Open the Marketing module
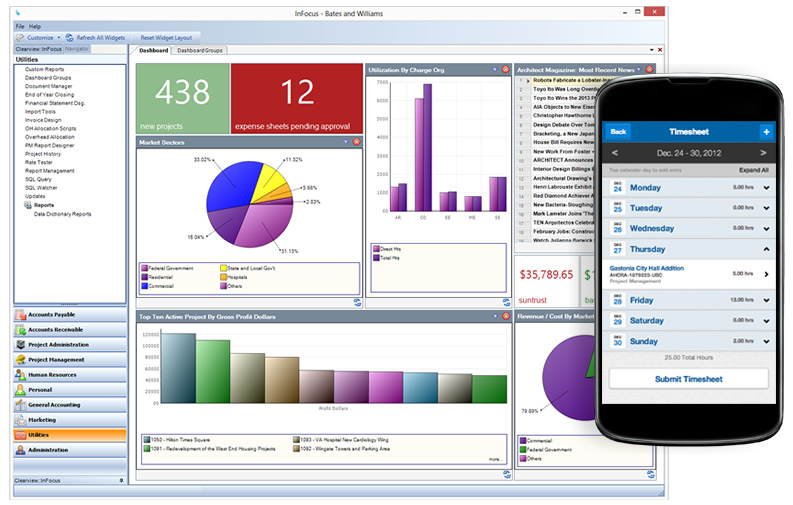Image resolution: width=793 pixels, height=505 pixels. [x=70, y=420]
